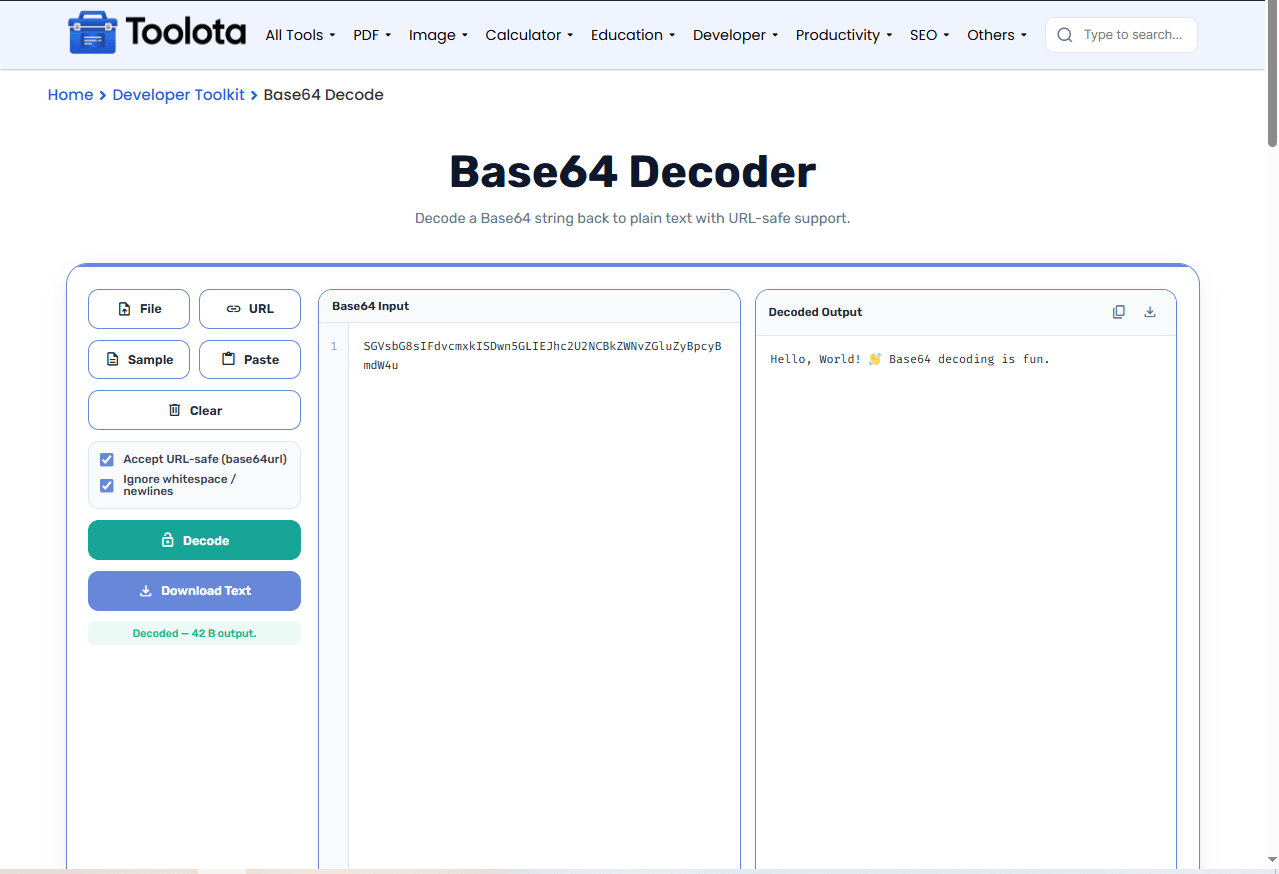This screenshot has height=874, width=1279.
Task: Click the File upload button
Action: [139, 309]
